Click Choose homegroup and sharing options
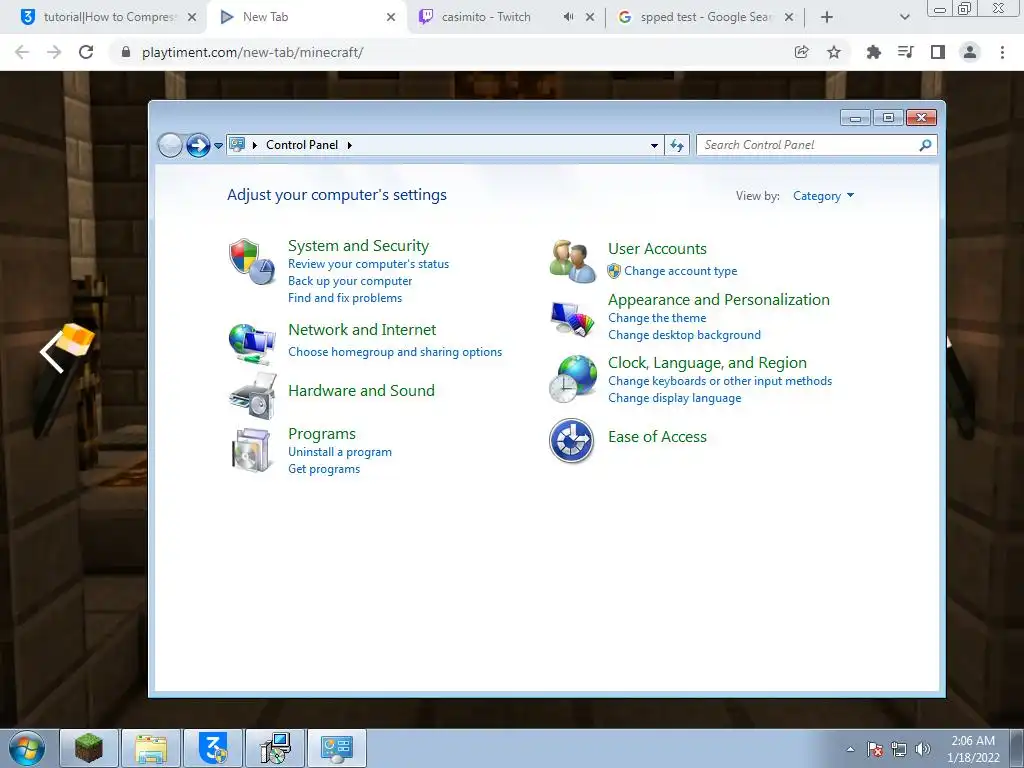Image resolution: width=1024 pixels, height=768 pixels. (395, 352)
